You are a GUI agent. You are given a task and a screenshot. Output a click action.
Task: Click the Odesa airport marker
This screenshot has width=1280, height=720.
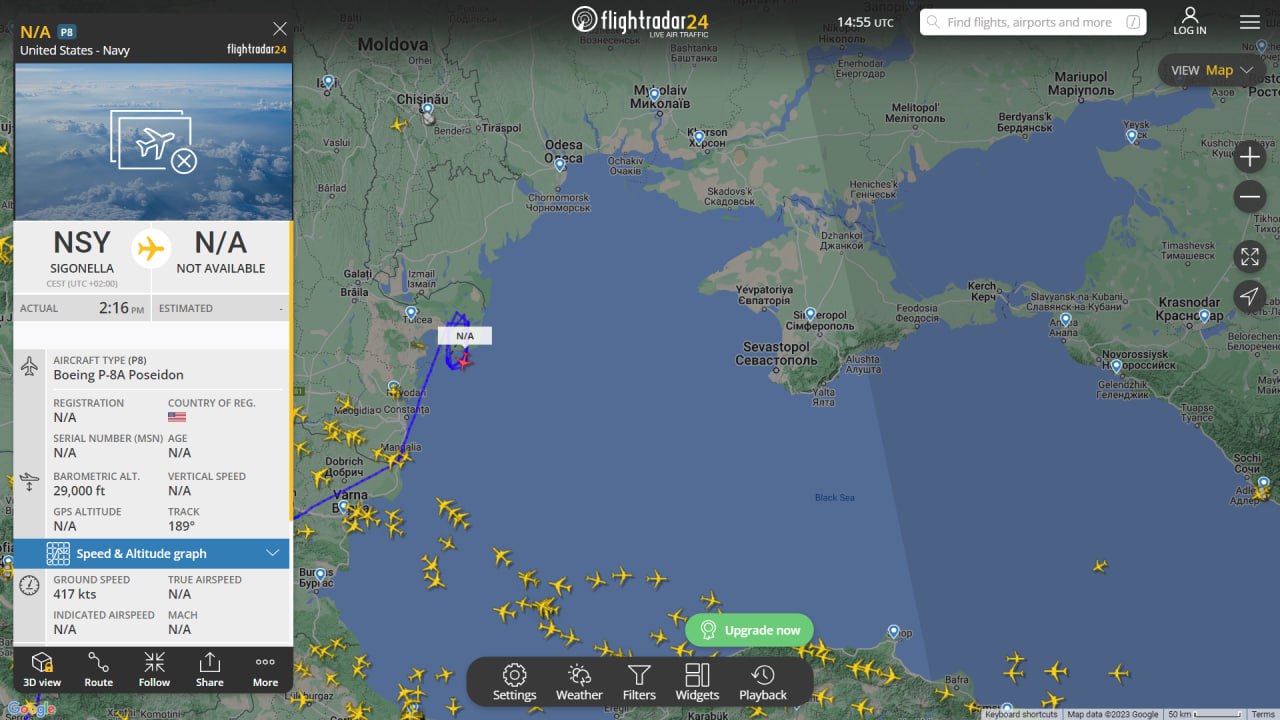(x=561, y=163)
